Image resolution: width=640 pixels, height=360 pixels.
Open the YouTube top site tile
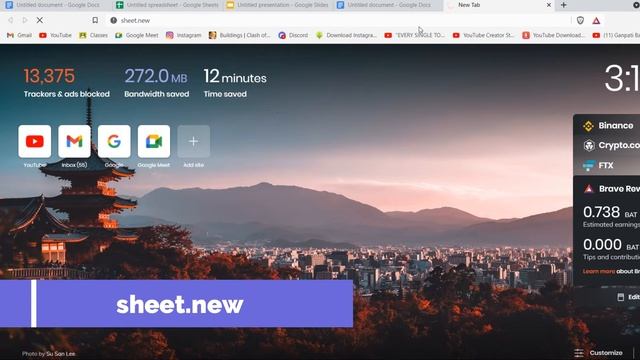pos(35,141)
